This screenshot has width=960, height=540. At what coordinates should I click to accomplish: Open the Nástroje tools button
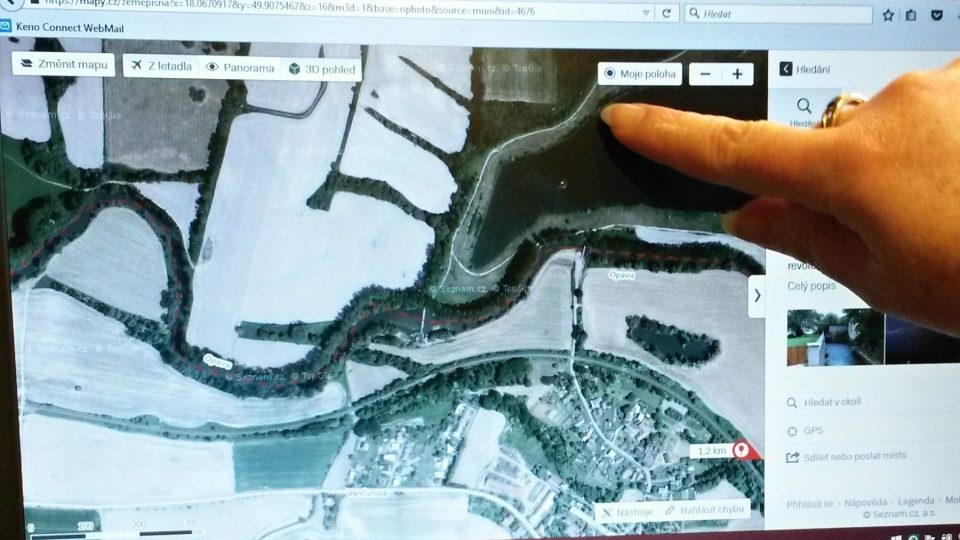(627, 511)
